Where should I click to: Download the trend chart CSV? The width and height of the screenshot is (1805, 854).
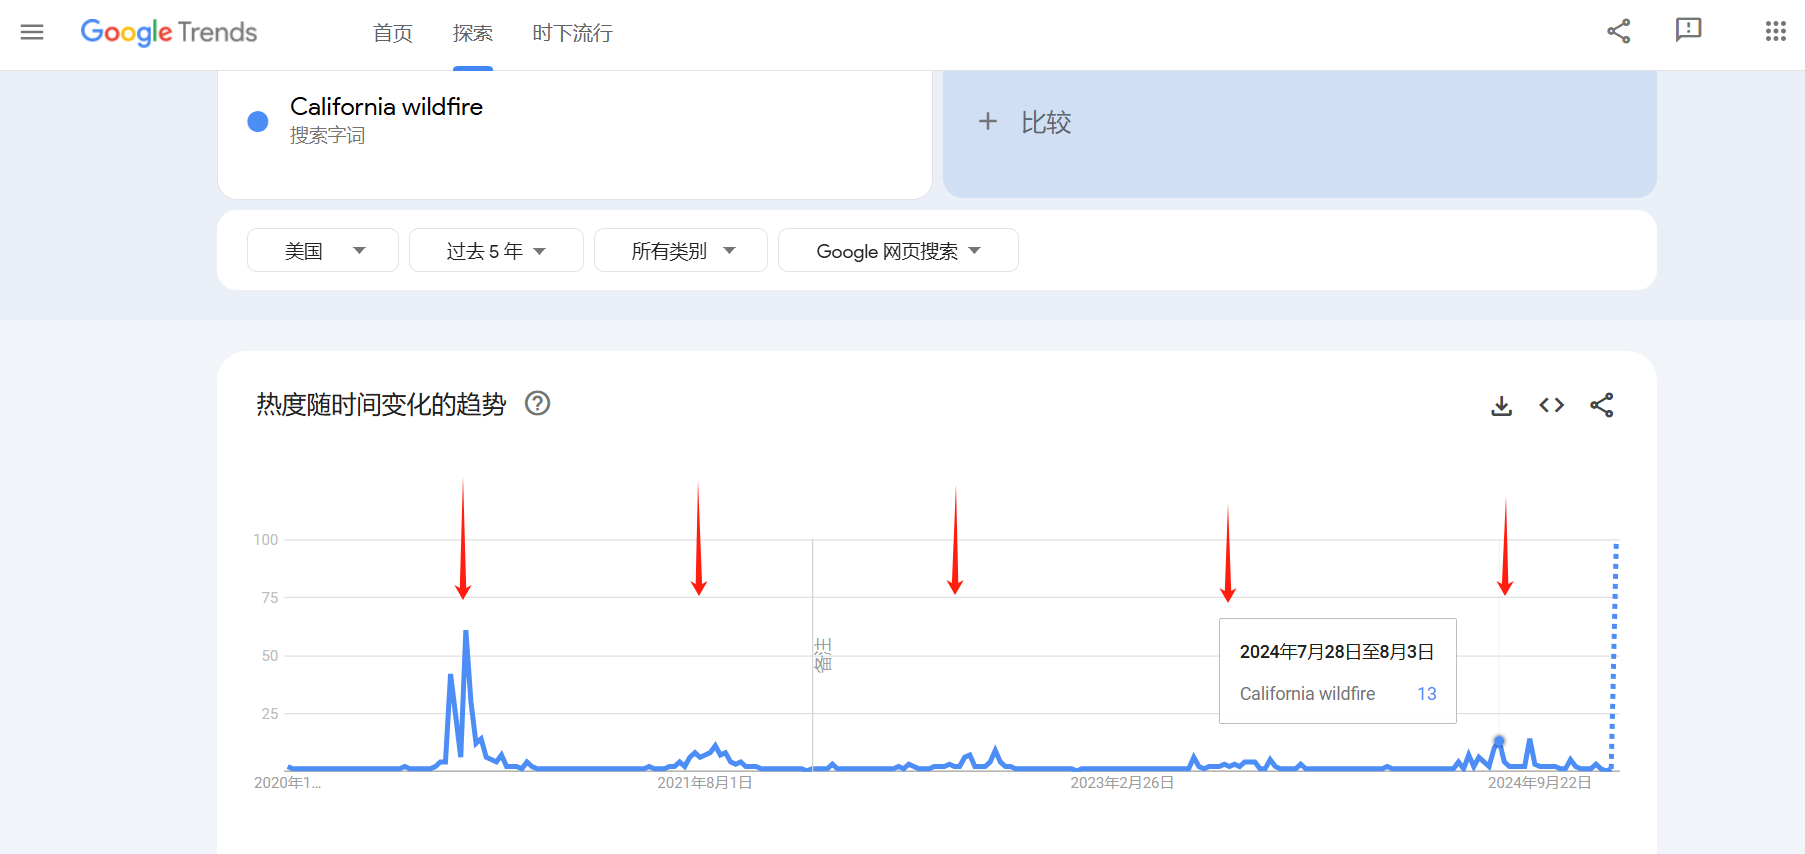(x=1502, y=405)
